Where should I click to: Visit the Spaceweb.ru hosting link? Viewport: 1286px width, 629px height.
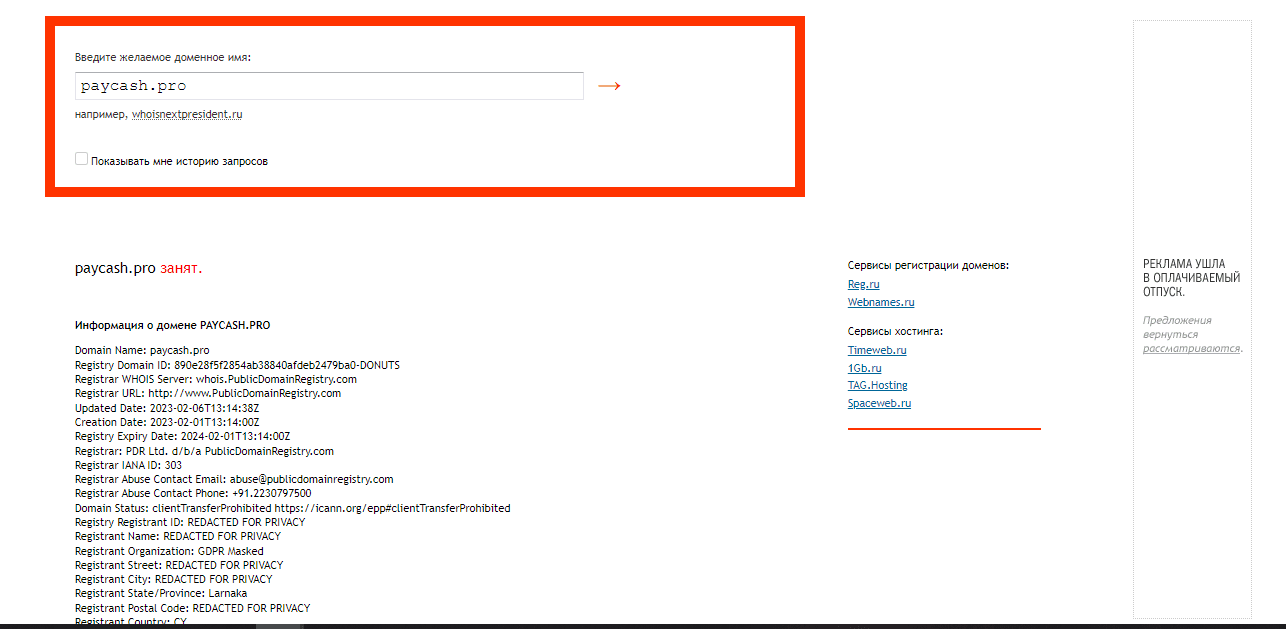[879, 403]
